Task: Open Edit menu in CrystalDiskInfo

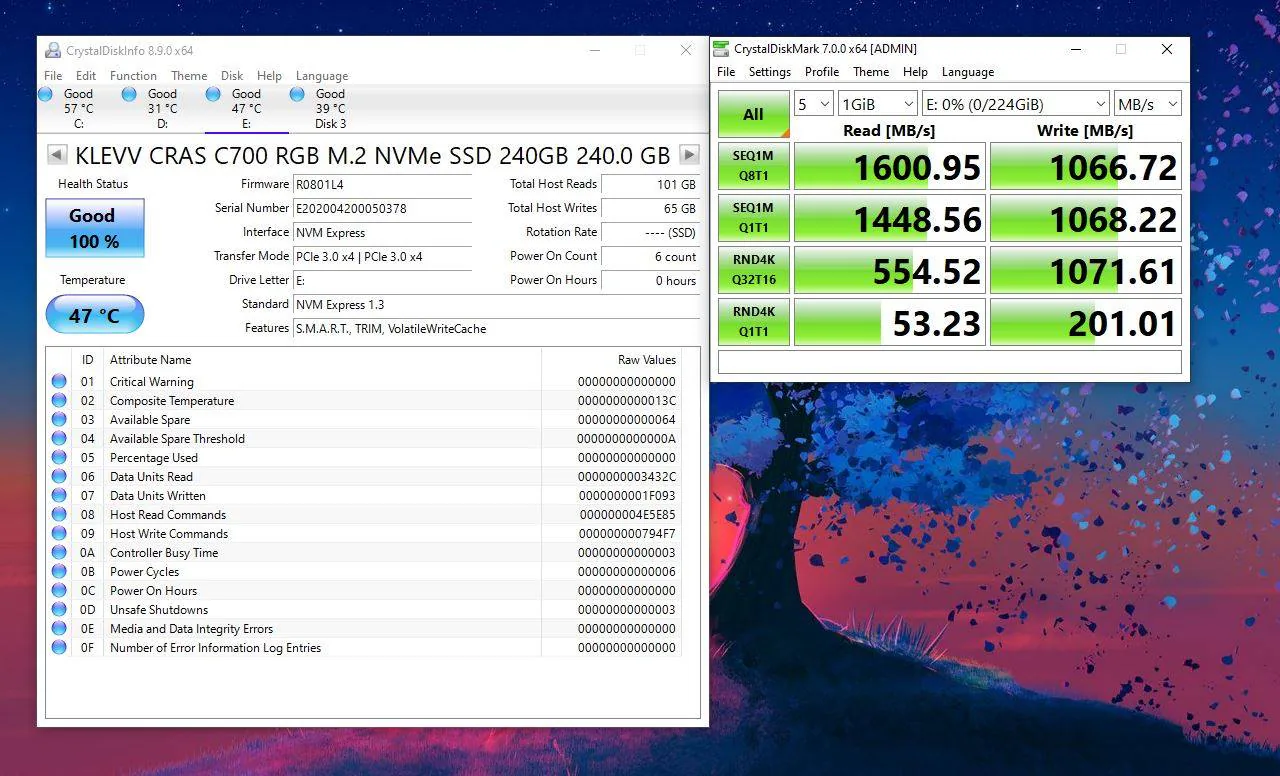Action: point(86,75)
